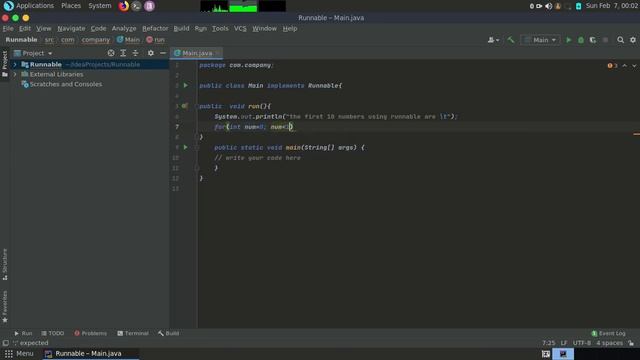Open Places menu in top panel
This screenshot has width=640, height=360.
pos(71,6)
